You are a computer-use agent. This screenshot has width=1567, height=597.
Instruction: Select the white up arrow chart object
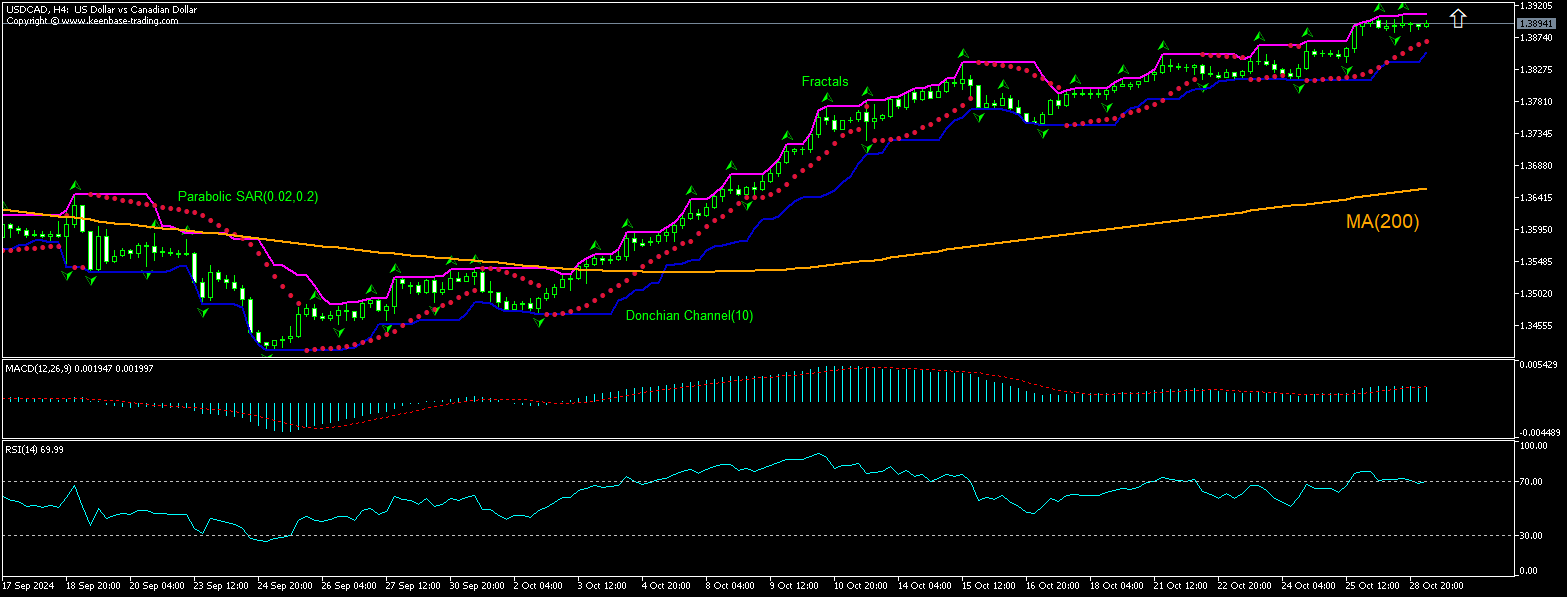1458,17
